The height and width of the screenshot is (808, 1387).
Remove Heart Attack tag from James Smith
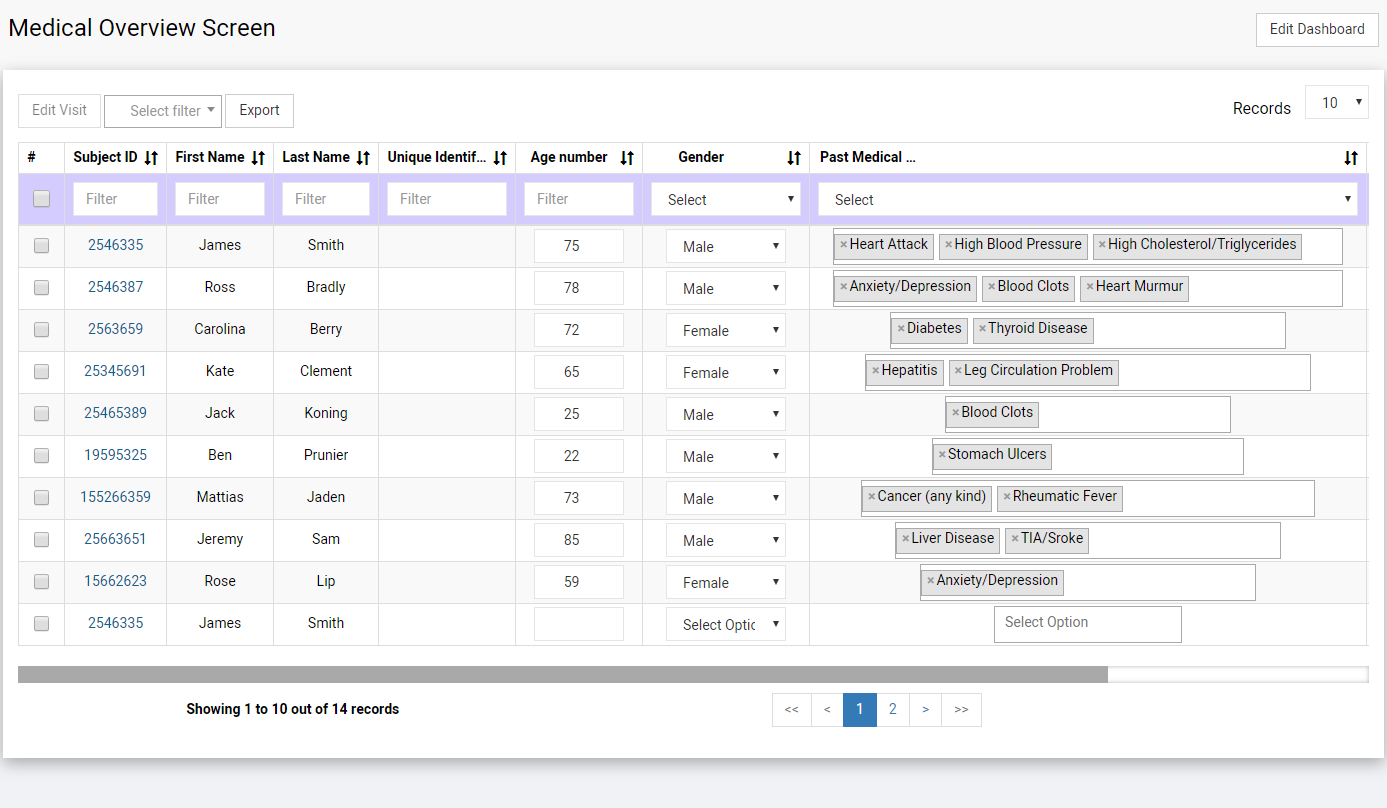tap(843, 245)
